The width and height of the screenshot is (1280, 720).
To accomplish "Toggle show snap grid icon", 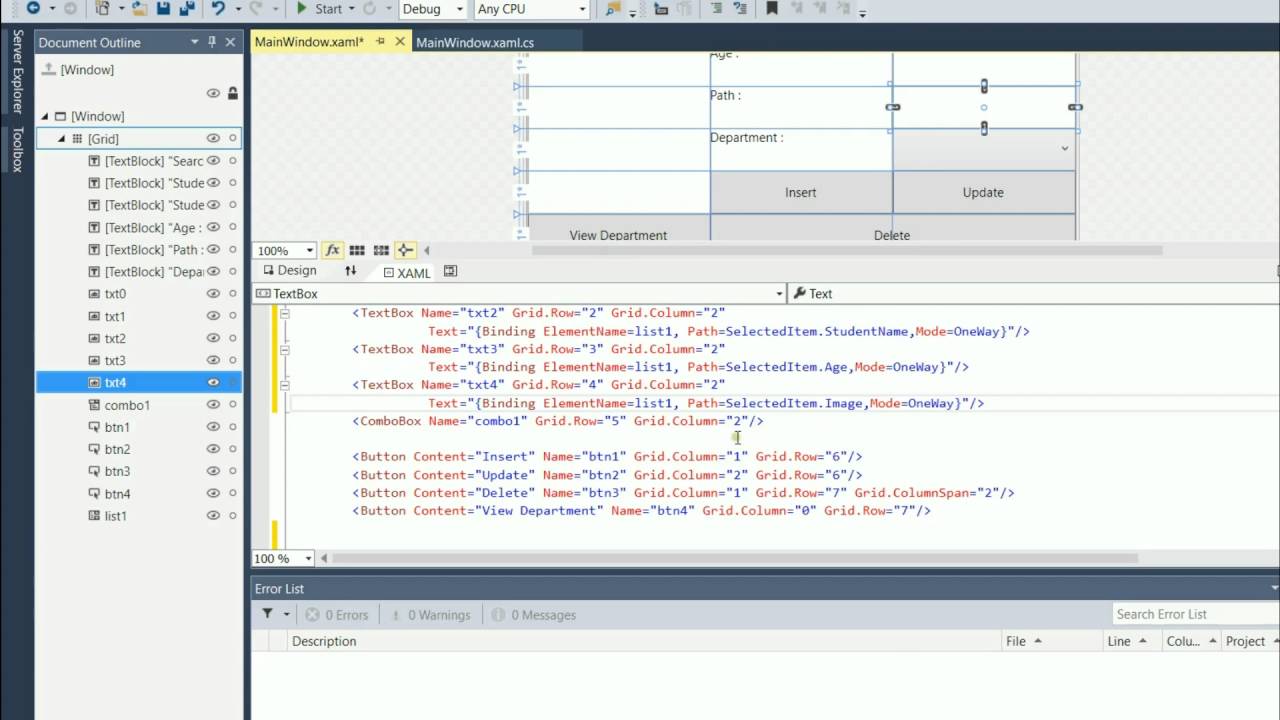I will pos(357,250).
